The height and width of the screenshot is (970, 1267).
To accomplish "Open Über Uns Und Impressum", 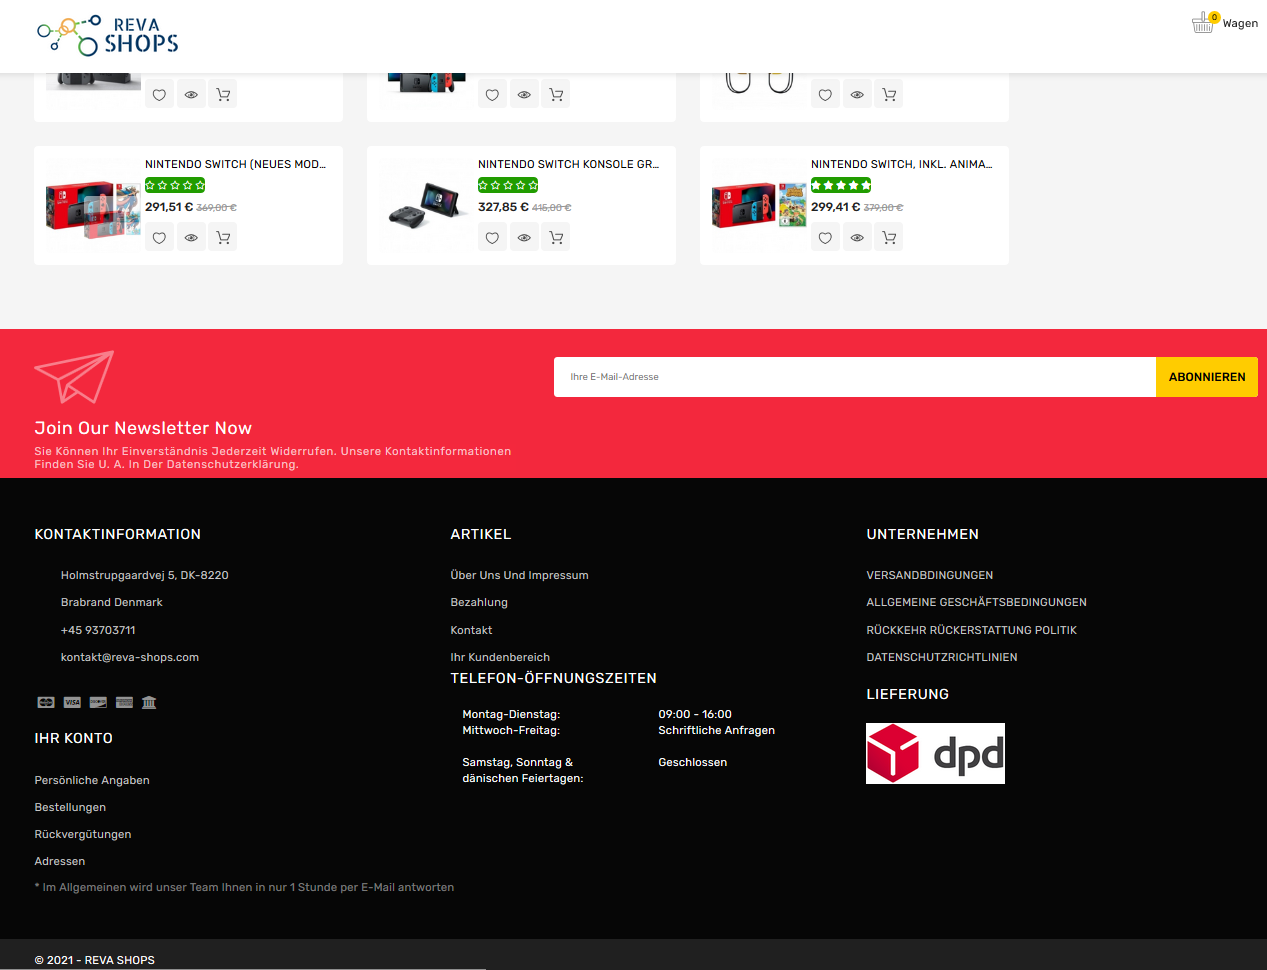I will point(519,575).
